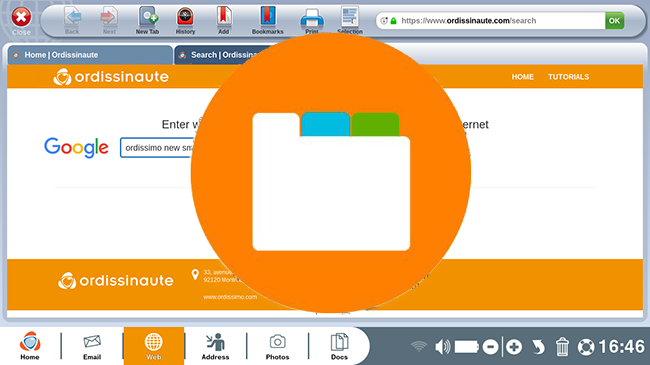Print the current web page
This screenshot has width=650, height=365.
[x=312, y=21]
